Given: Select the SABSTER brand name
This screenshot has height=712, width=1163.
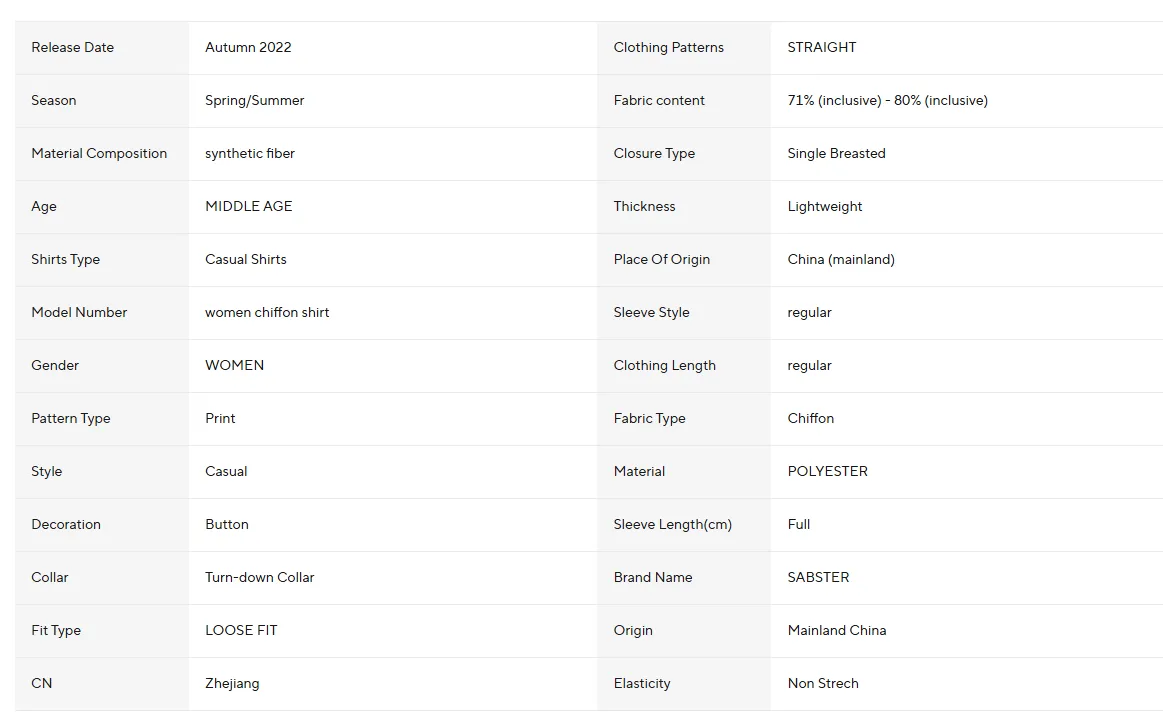Looking at the screenshot, I should (x=818, y=577).
